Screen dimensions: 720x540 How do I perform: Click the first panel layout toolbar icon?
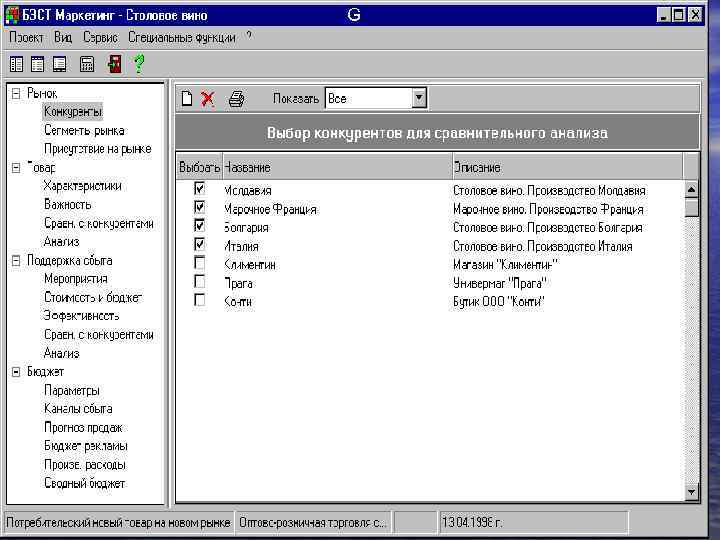16,64
